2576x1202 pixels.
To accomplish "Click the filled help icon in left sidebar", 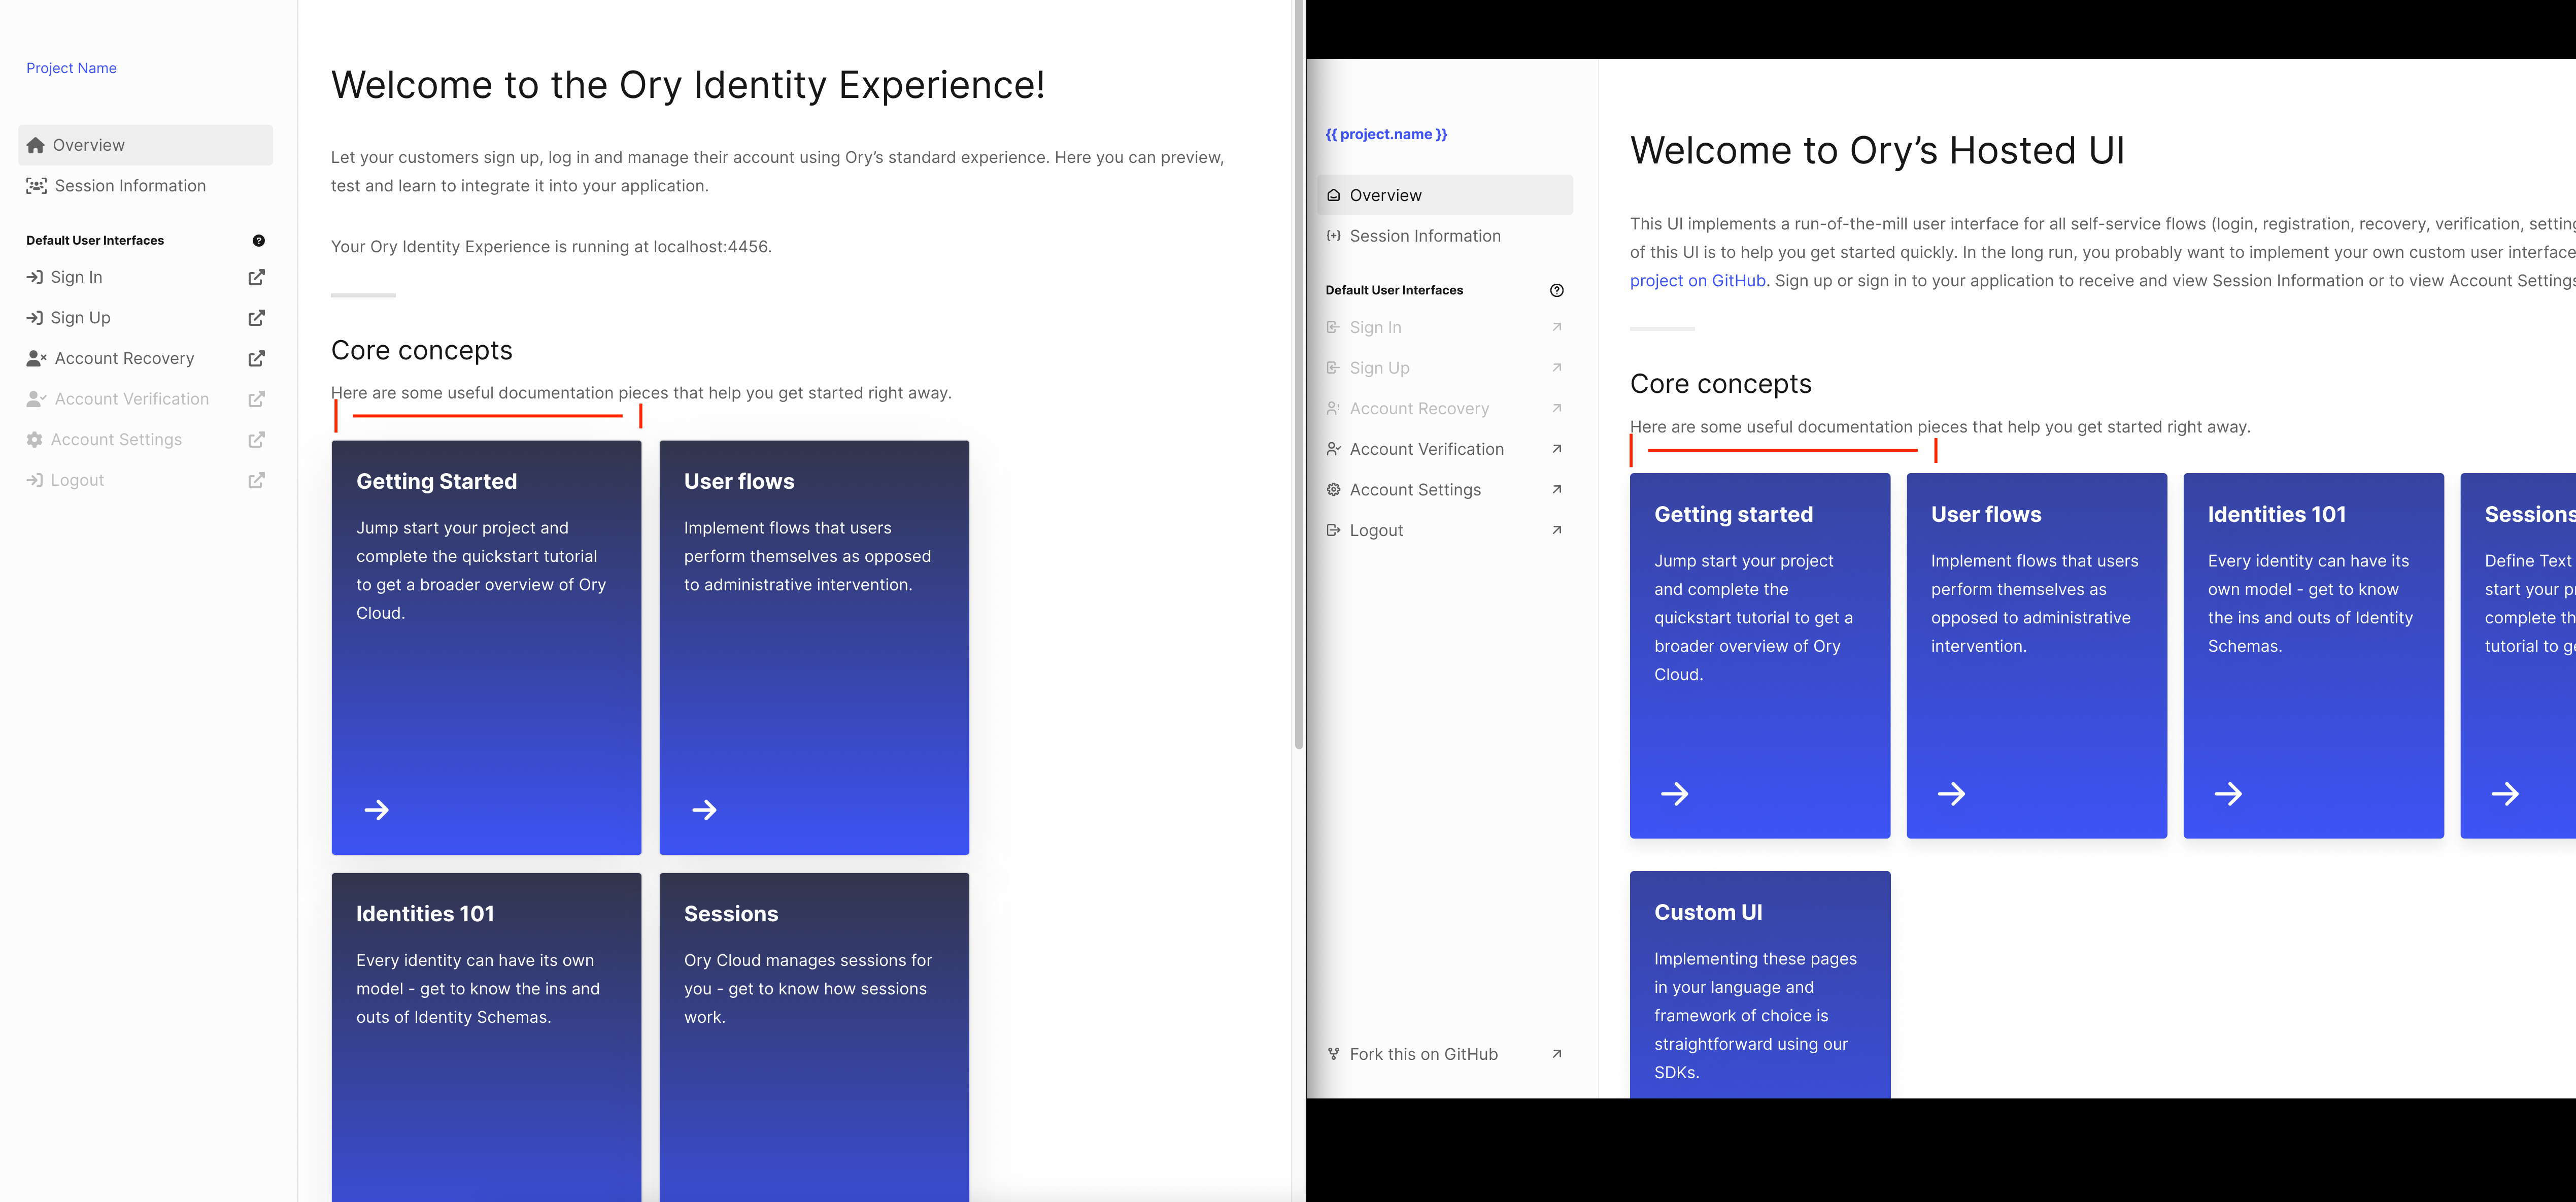I will pos(259,241).
